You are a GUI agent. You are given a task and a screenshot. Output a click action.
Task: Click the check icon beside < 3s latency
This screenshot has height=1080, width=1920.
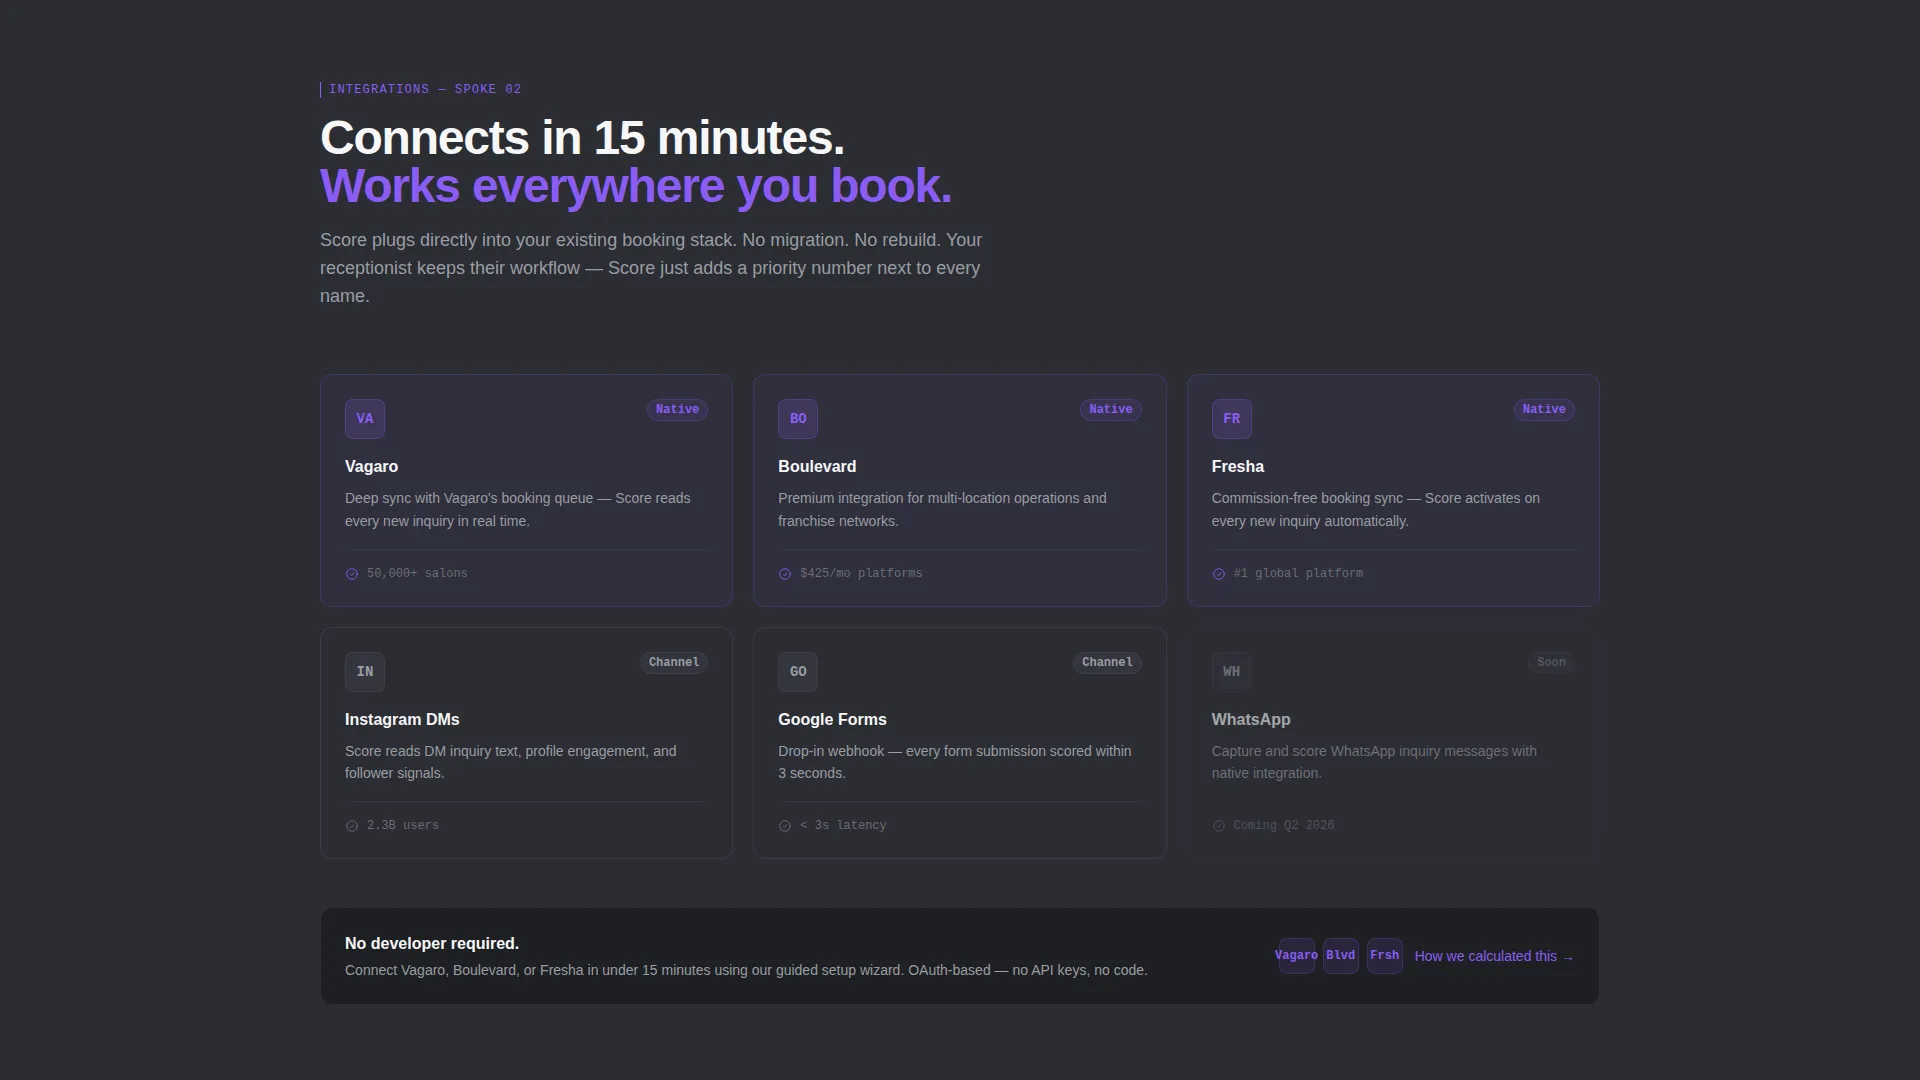click(785, 826)
